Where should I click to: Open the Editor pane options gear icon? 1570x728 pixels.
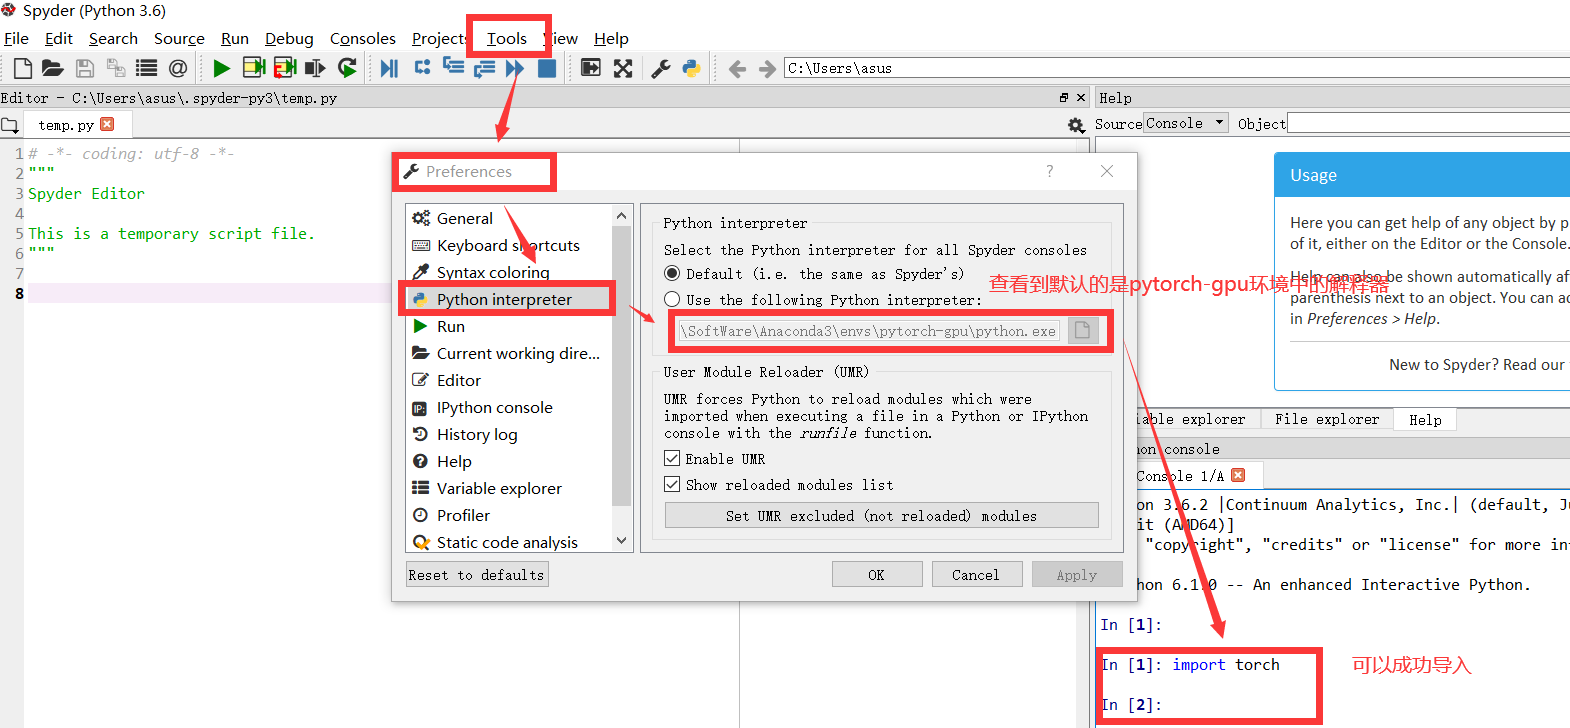tap(1076, 125)
